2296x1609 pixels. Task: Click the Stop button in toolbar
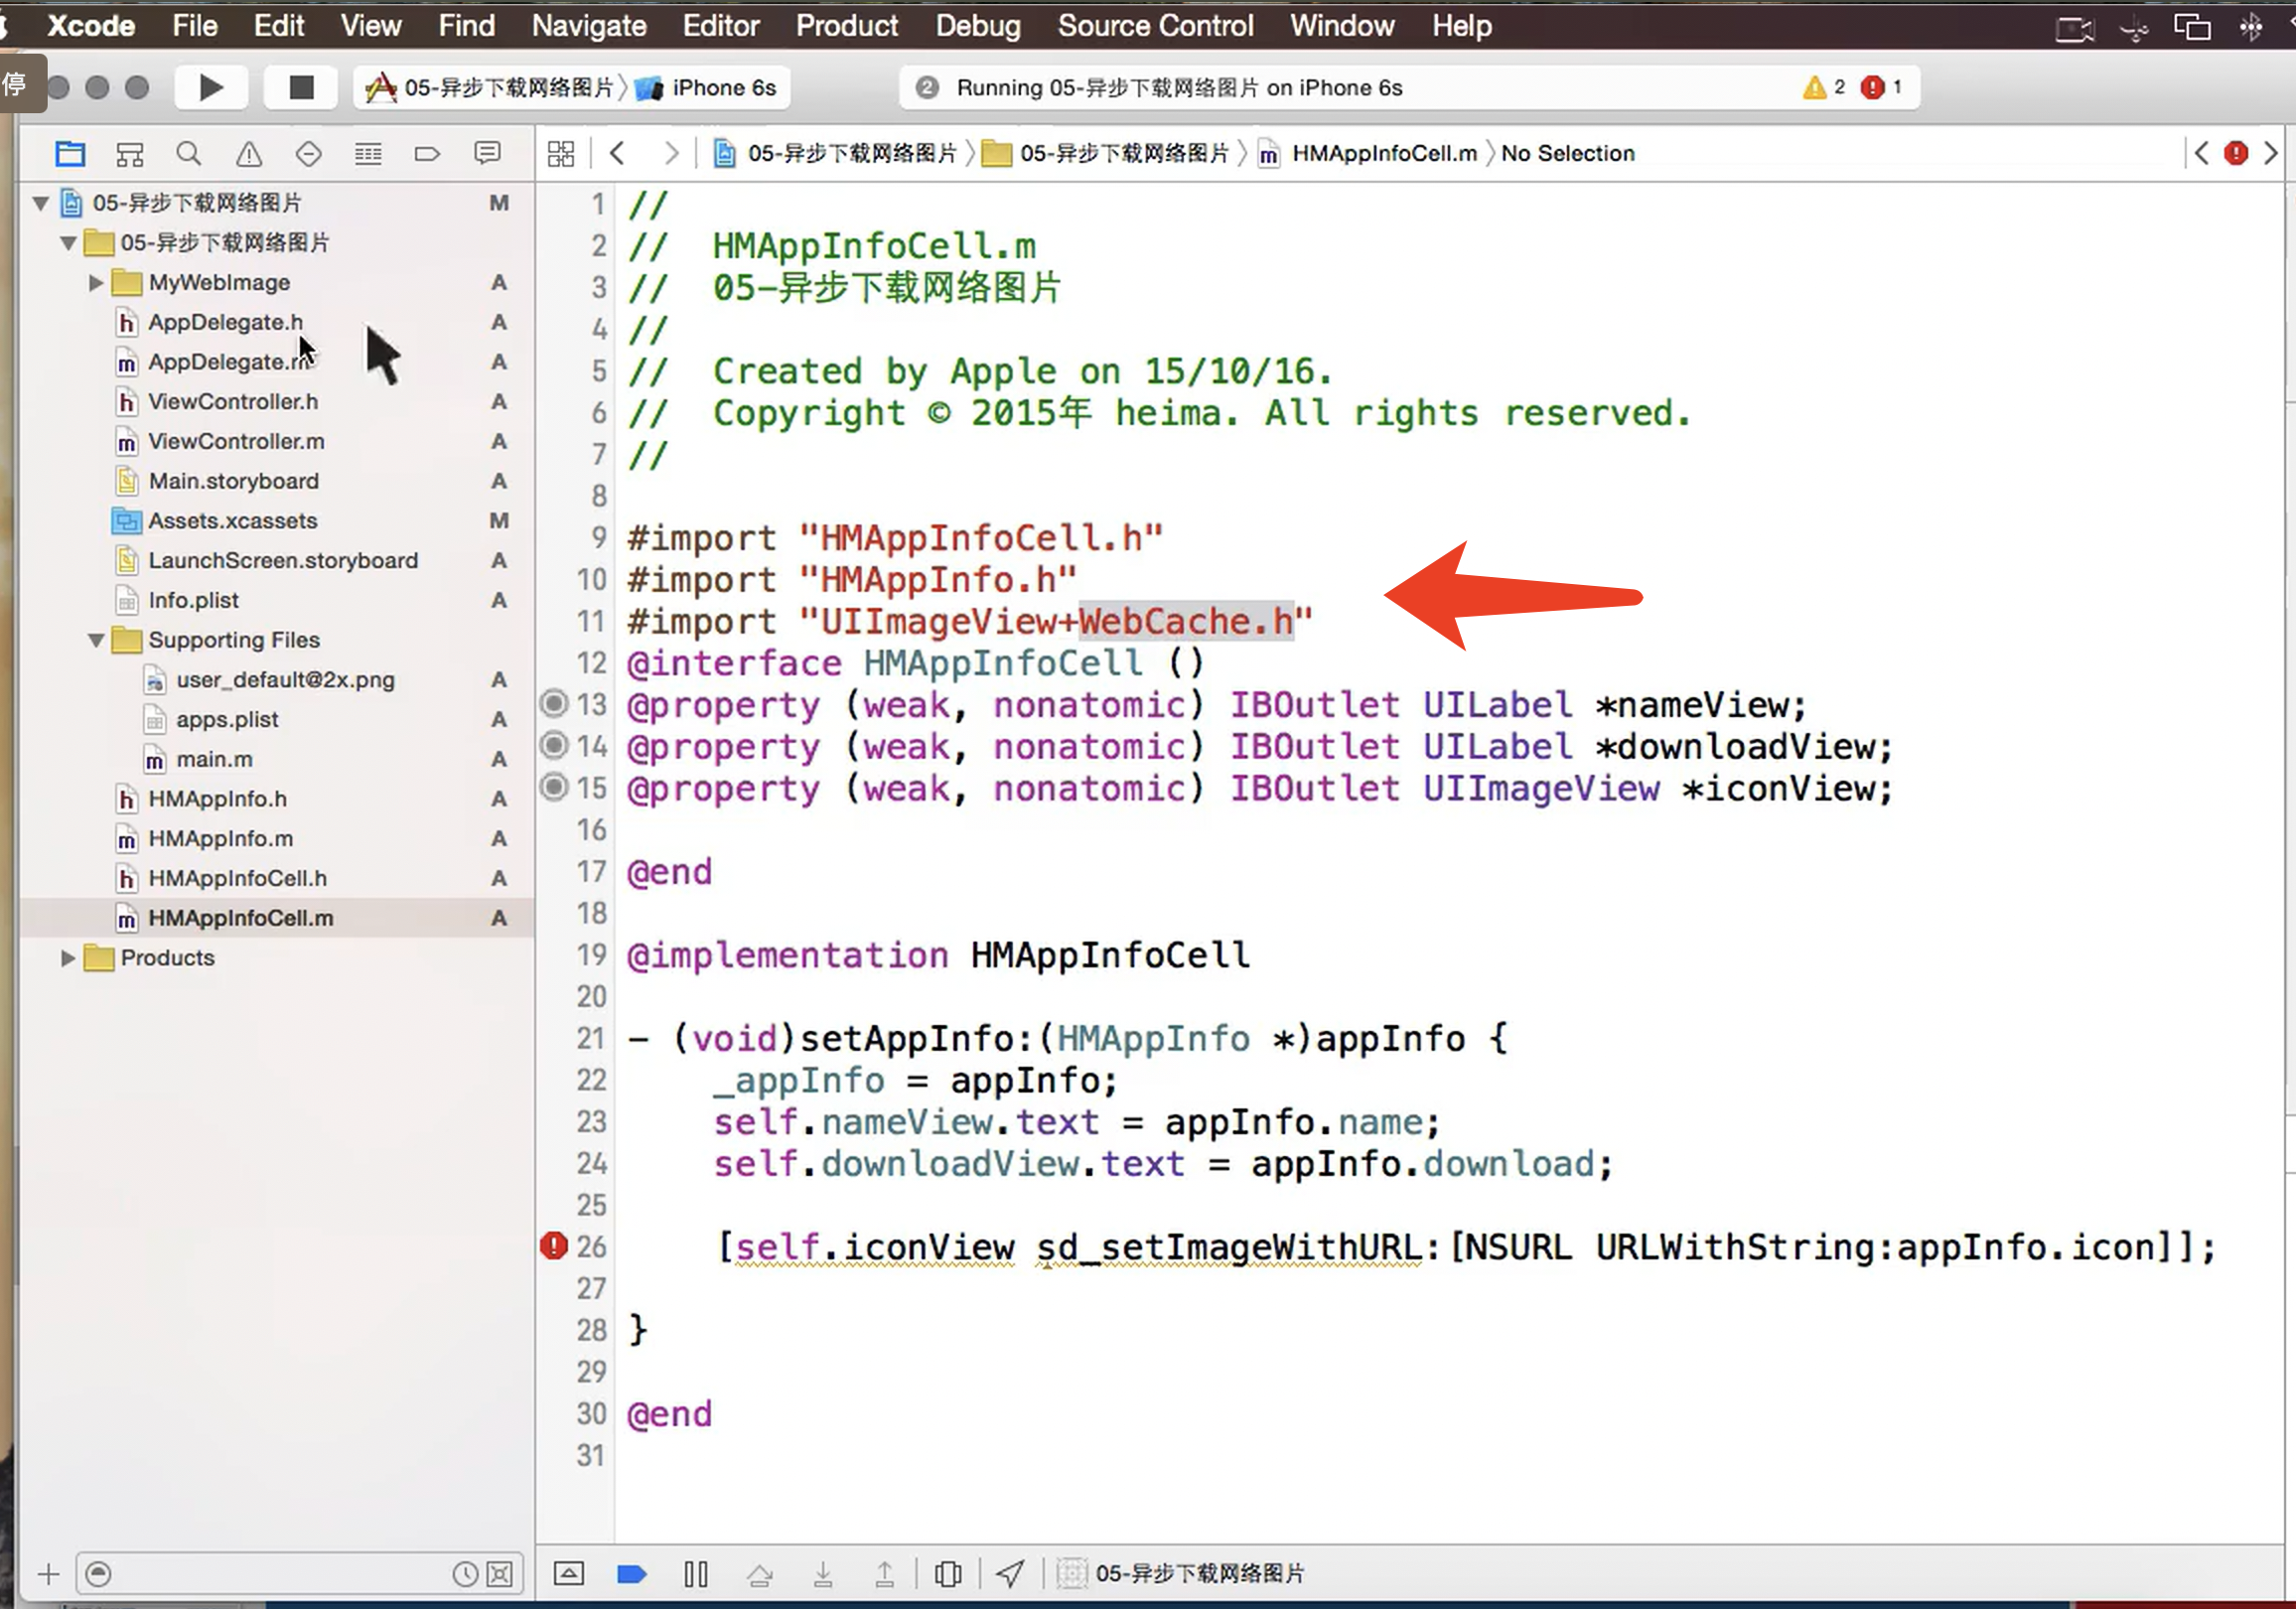301,88
